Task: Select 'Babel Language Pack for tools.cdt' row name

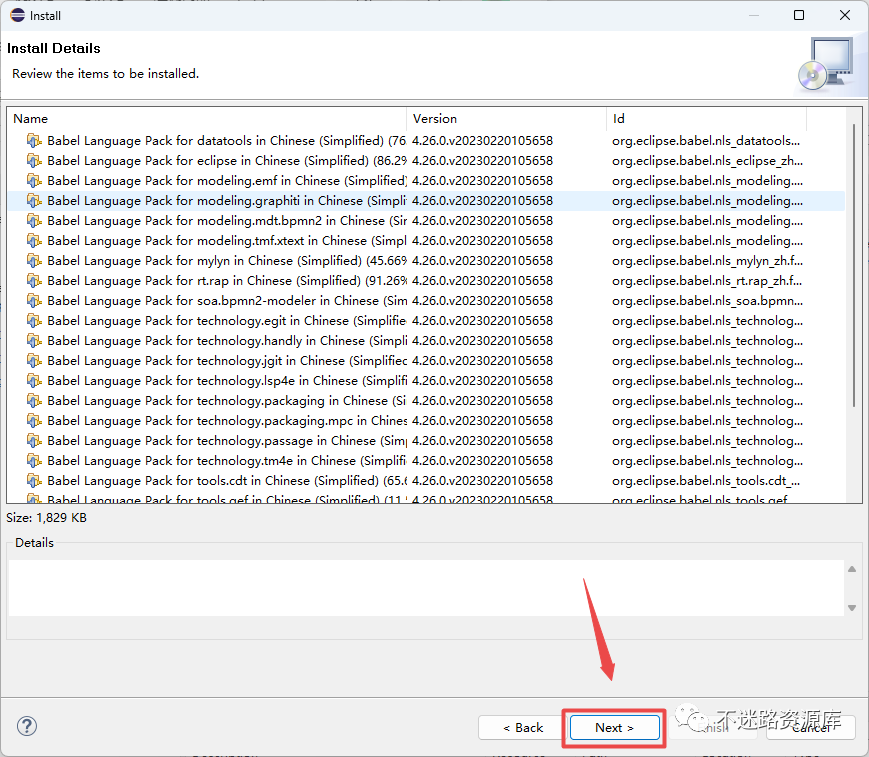Action: coord(226,480)
